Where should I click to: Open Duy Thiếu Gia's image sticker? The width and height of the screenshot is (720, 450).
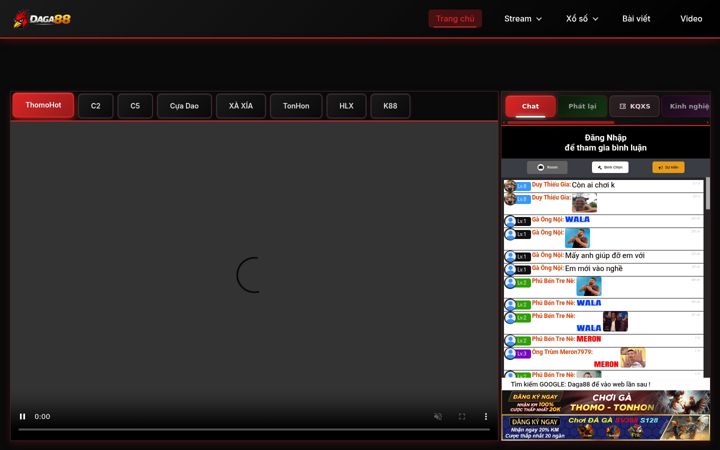click(x=585, y=203)
